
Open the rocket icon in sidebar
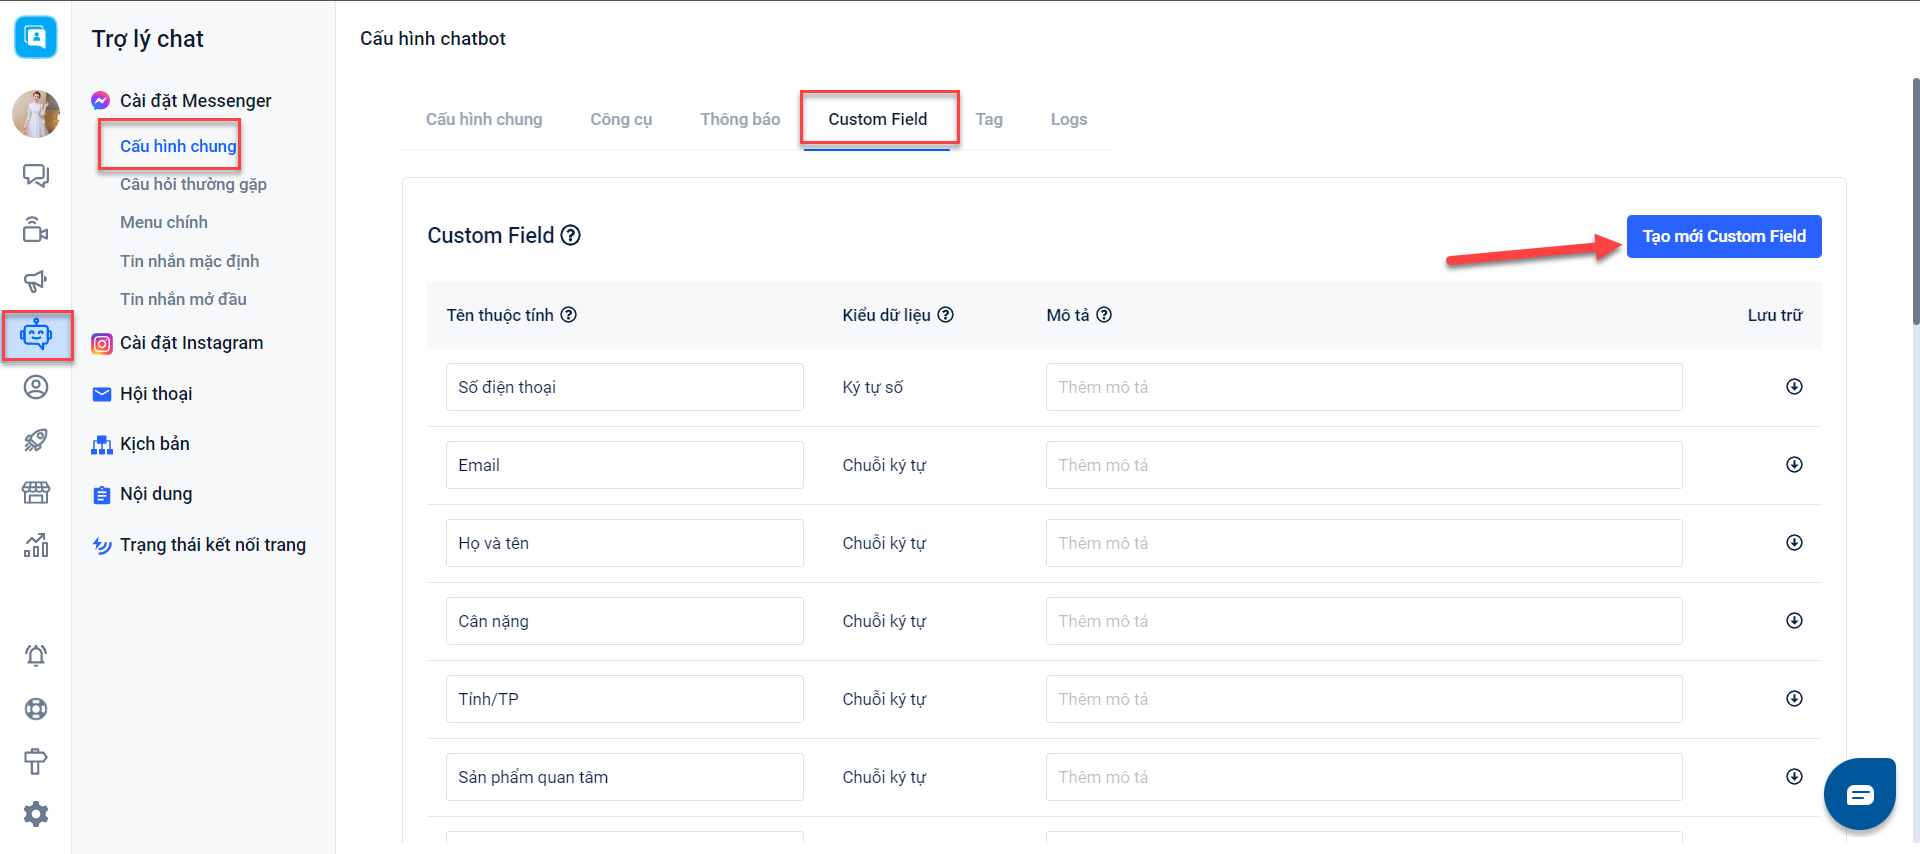(36, 440)
